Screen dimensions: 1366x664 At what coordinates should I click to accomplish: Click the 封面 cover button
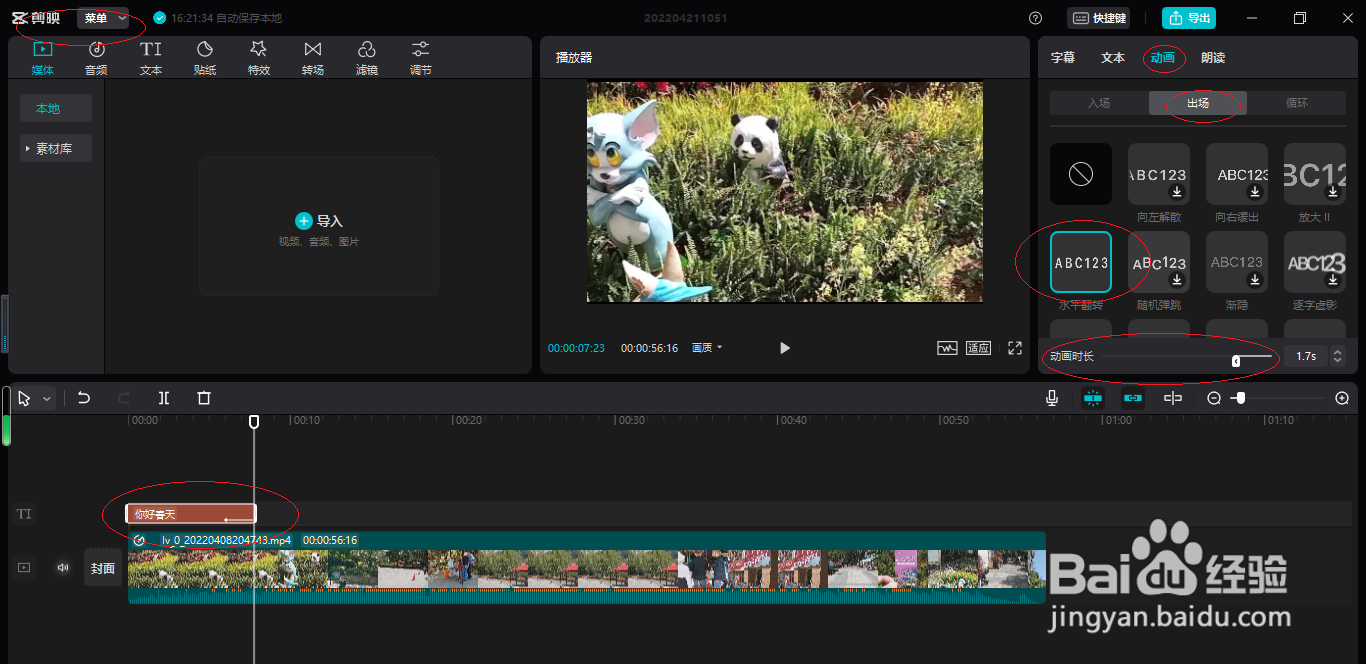(103, 568)
